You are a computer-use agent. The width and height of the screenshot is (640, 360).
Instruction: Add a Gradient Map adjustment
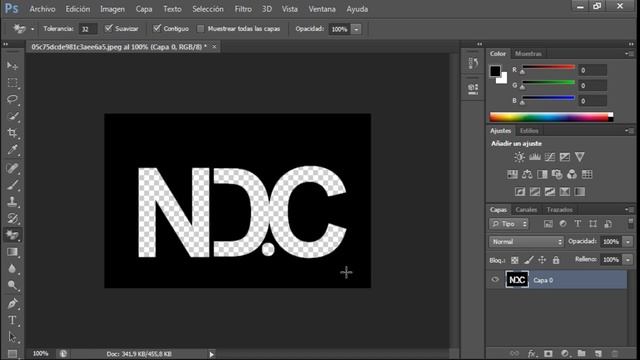pyautogui.click(x=580, y=192)
